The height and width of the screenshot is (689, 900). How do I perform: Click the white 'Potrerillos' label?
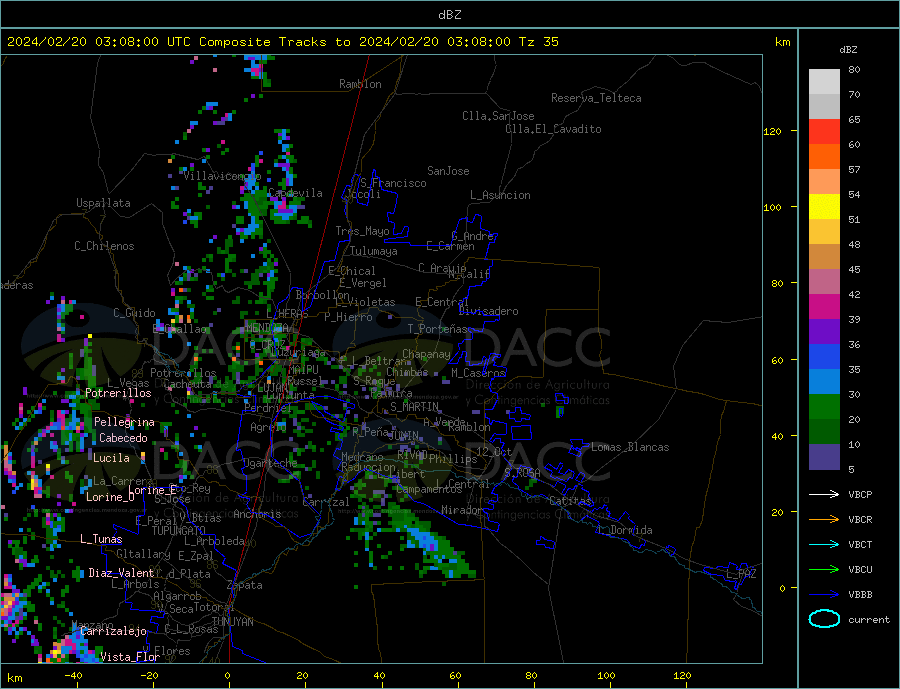pyautogui.click(x=118, y=393)
